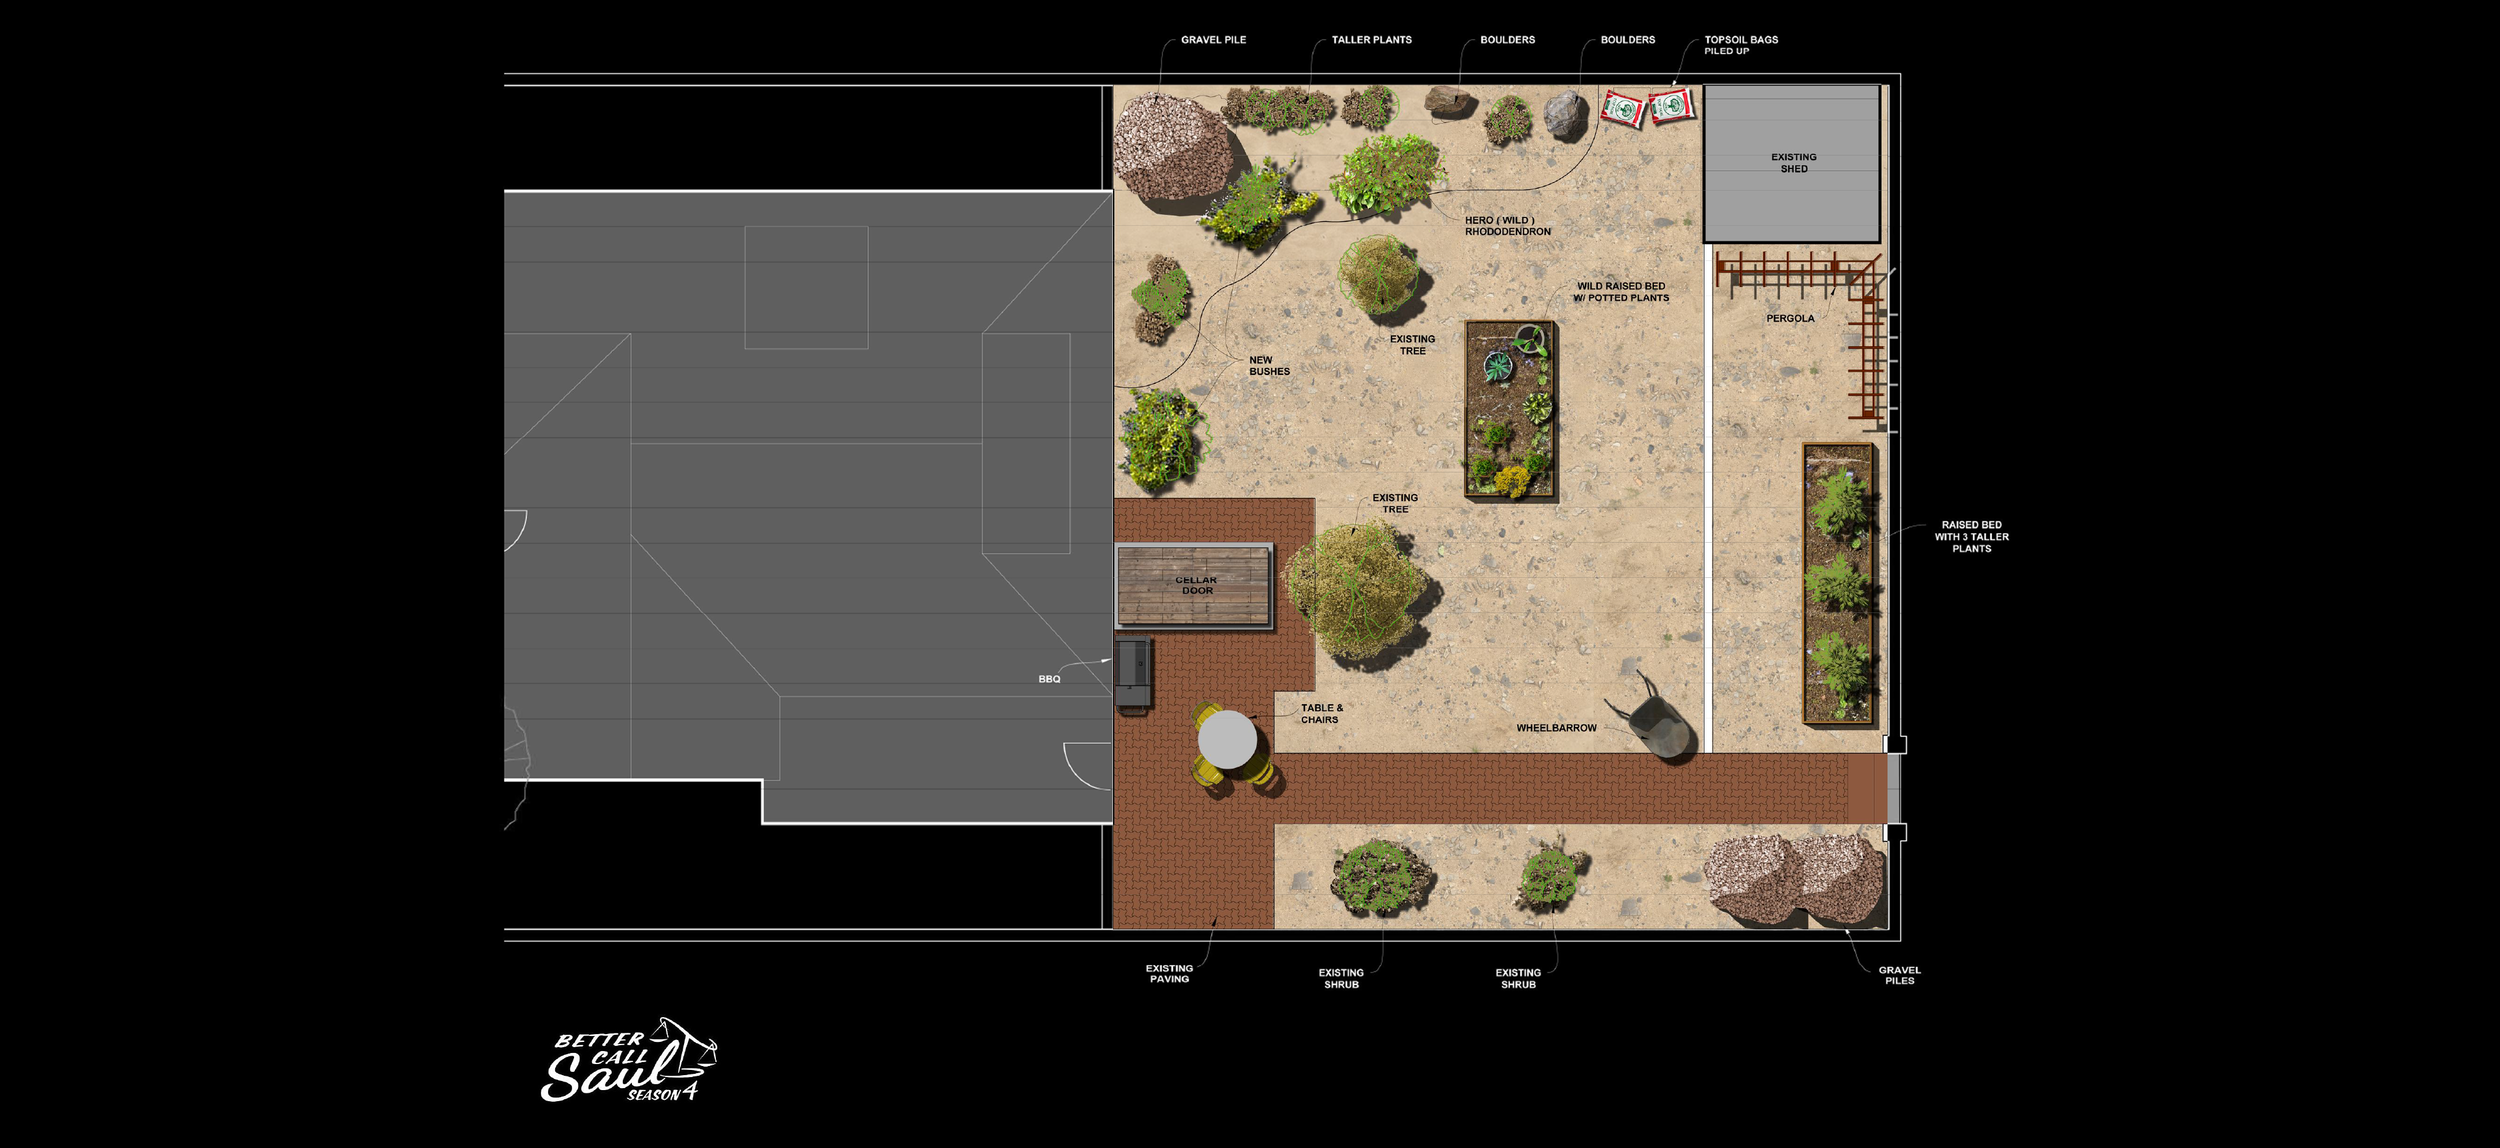Click the 'WILD RAISED BED W/ POTTED PLANTS' label
Image resolution: width=2500 pixels, height=1148 pixels.
point(1620,292)
